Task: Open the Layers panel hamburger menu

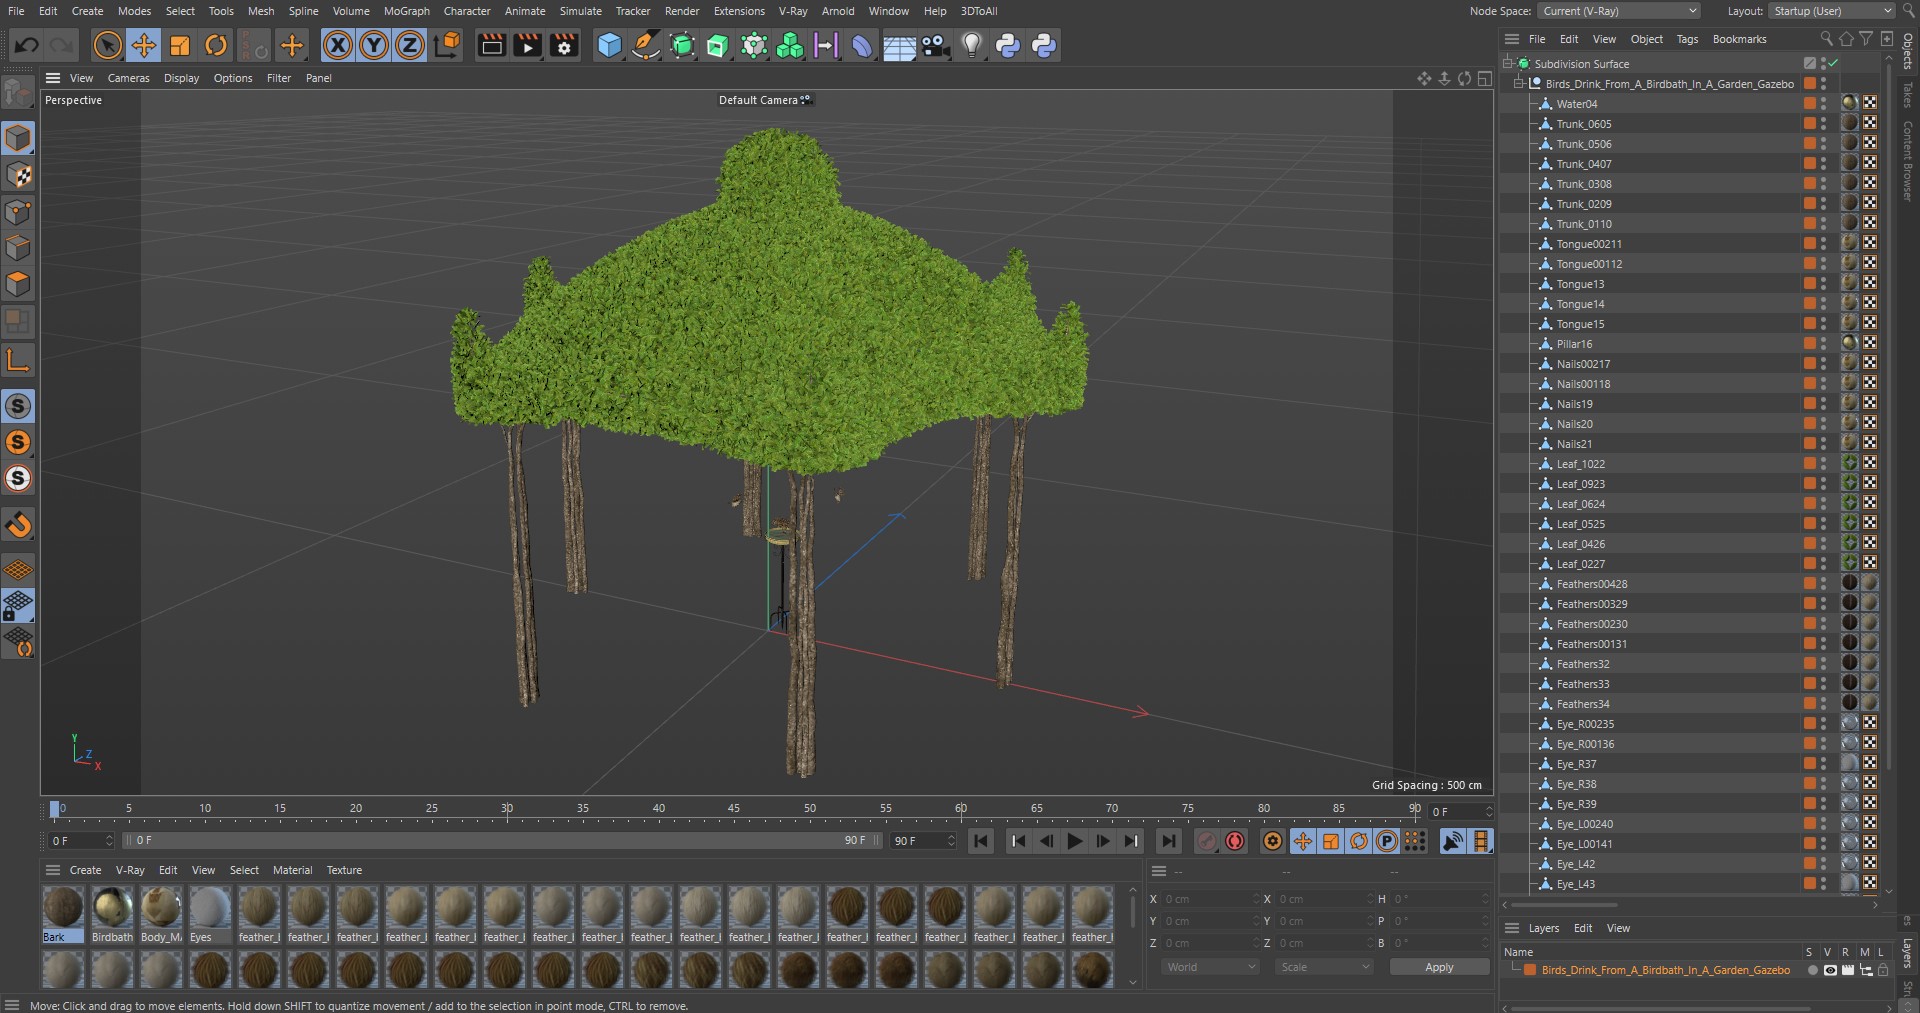Action: (x=1512, y=928)
